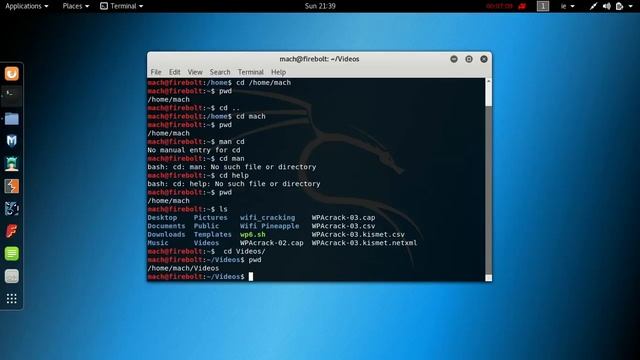Click WPAcrack-03.cap file name
This screenshot has height=360, width=640.
pos(343,218)
